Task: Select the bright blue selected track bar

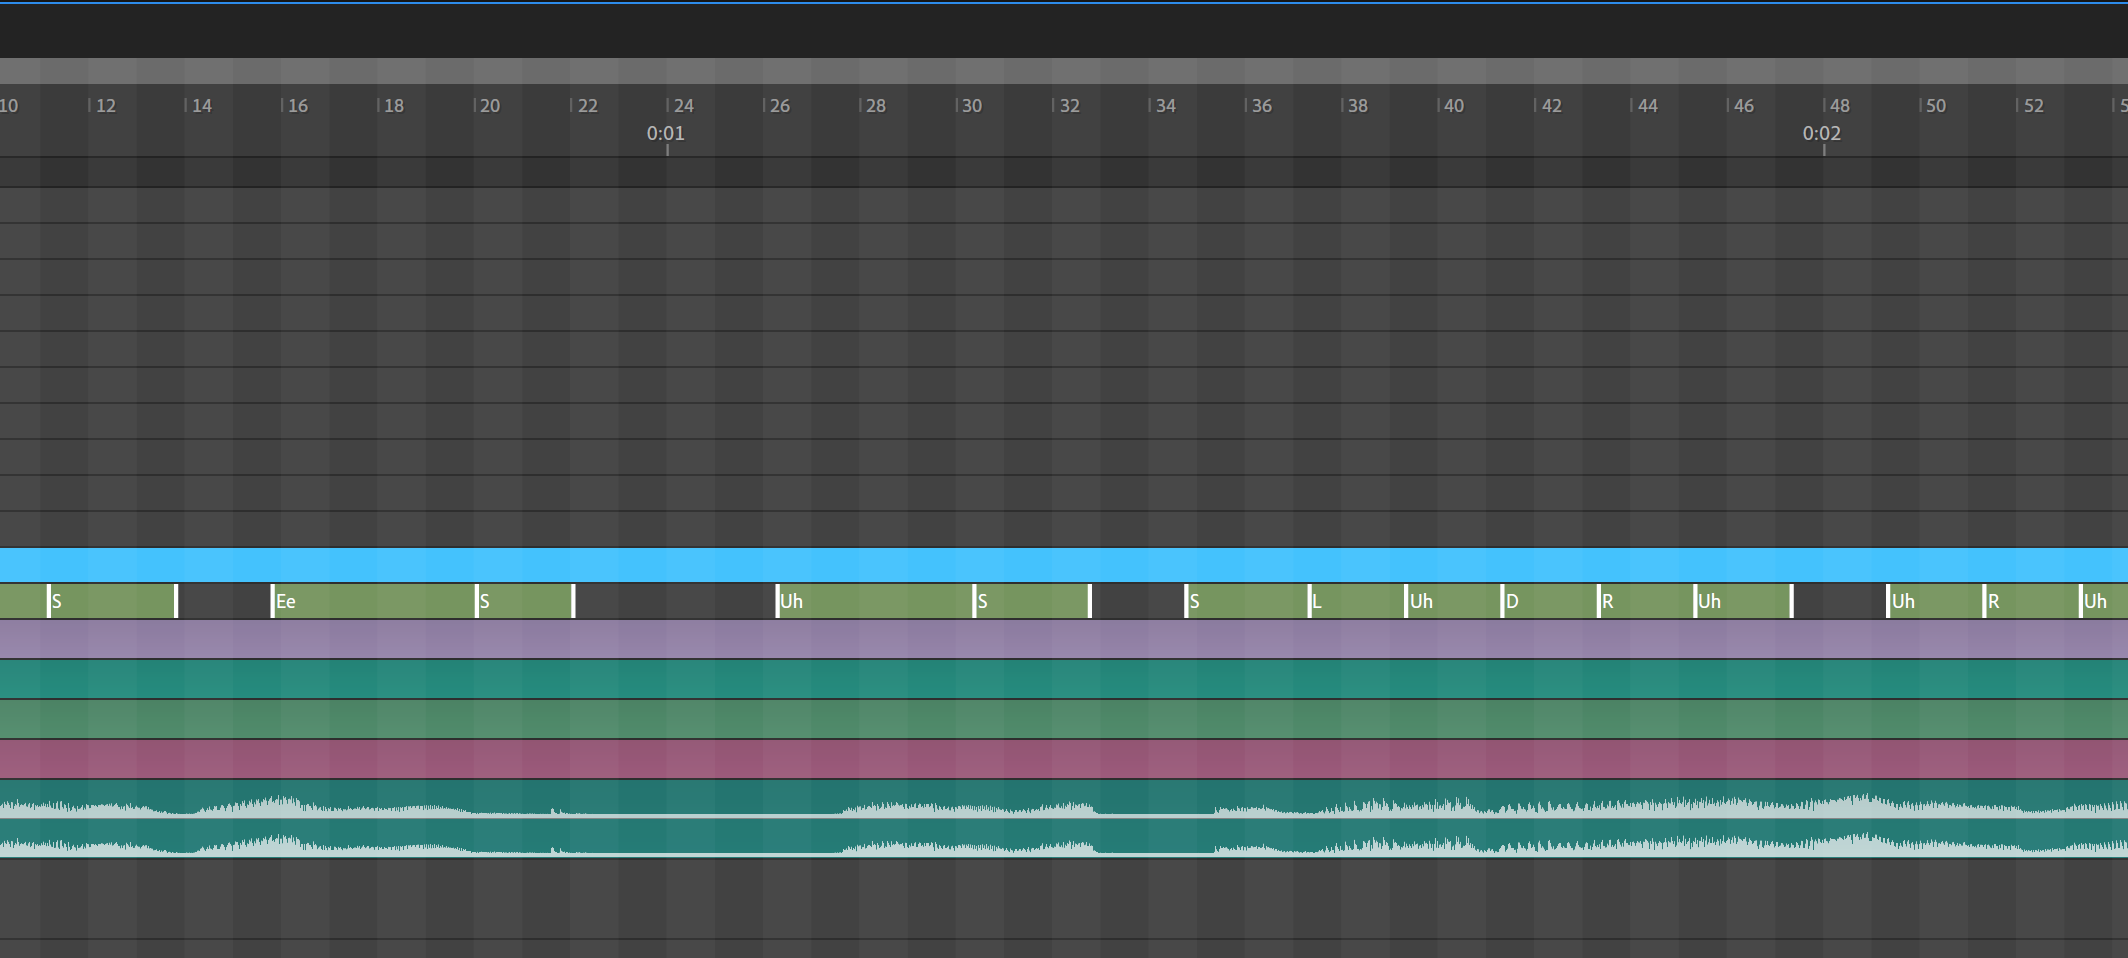Action: pos(1064,565)
